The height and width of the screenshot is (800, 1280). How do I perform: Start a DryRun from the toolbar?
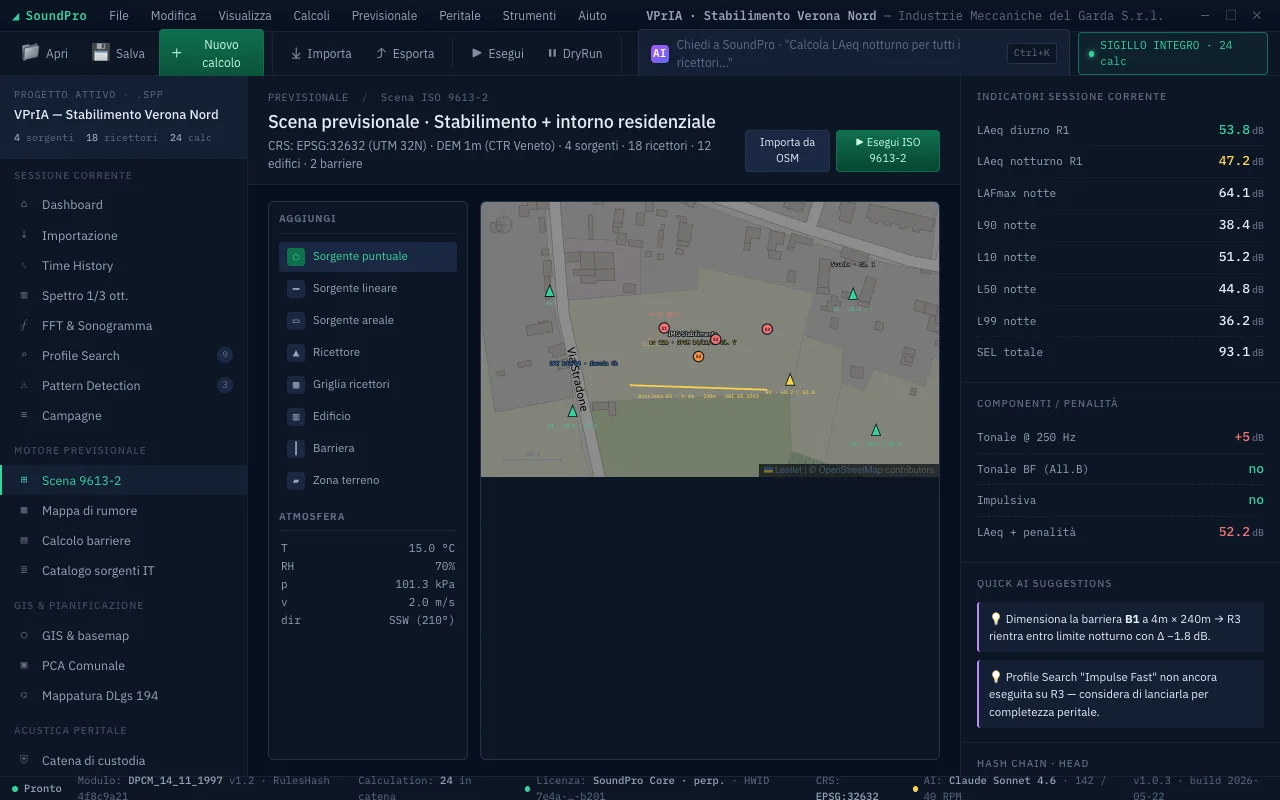pos(575,53)
